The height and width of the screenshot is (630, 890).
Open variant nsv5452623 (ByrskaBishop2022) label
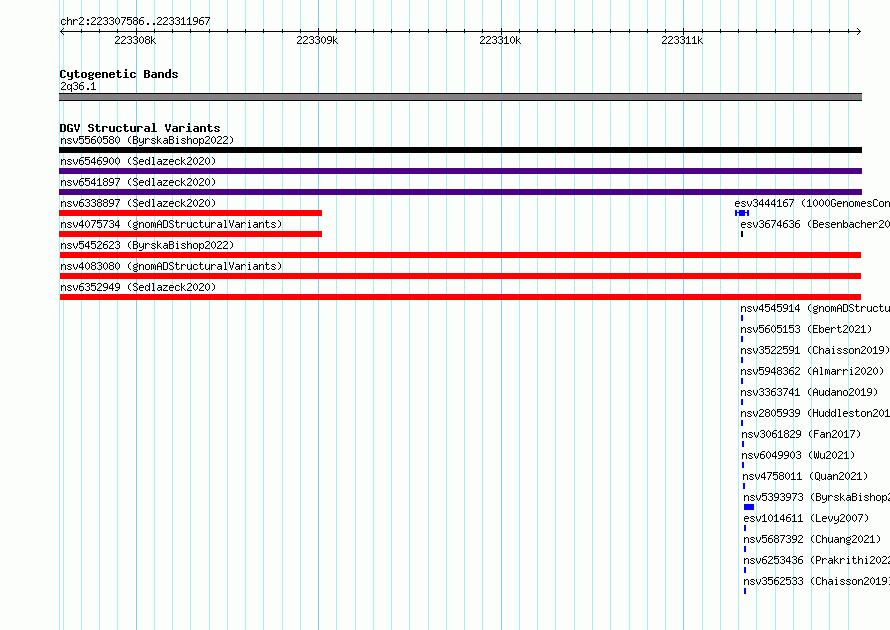(147, 245)
